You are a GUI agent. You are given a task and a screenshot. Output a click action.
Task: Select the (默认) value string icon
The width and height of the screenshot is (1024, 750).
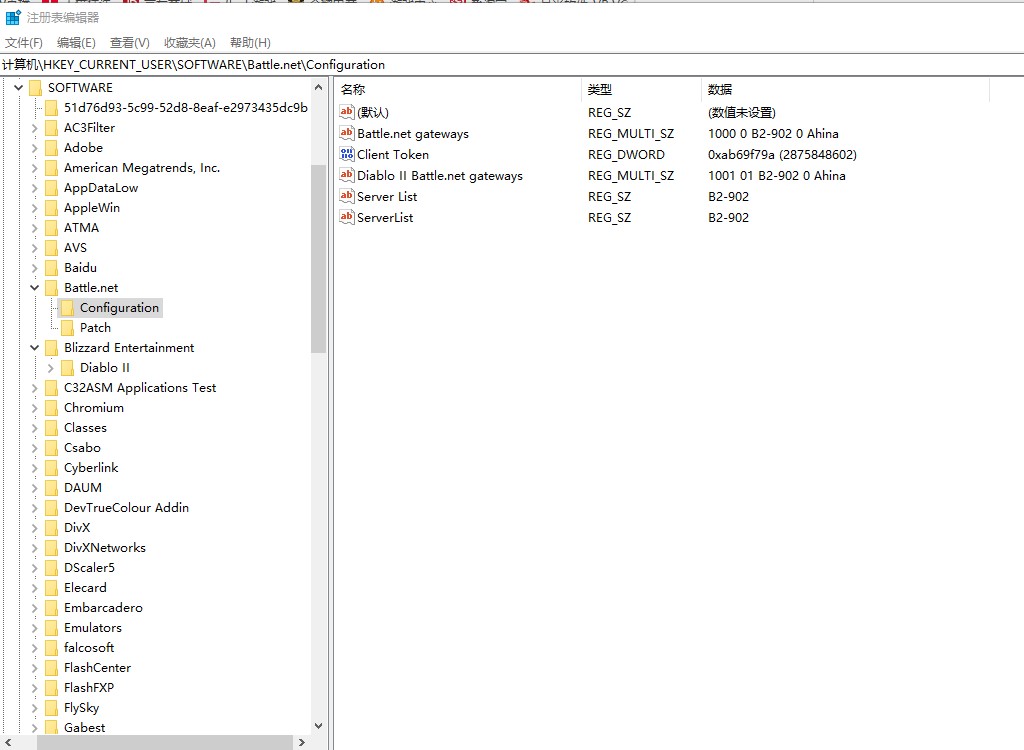tap(347, 112)
